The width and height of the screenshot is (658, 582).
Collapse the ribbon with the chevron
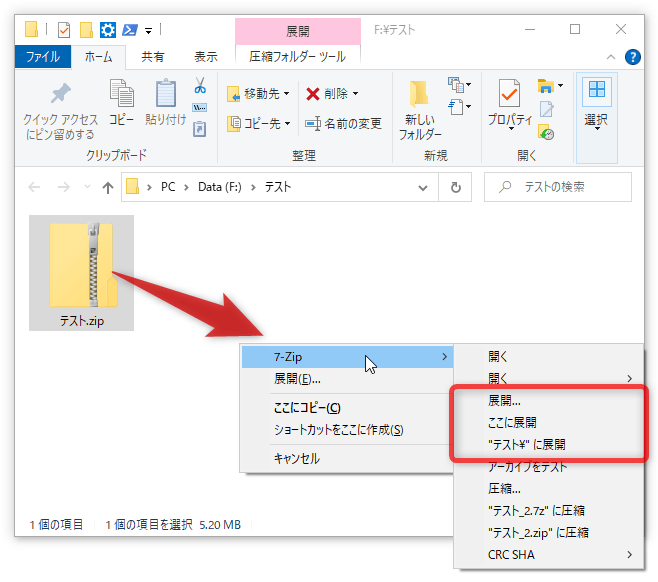pos(611,57)
